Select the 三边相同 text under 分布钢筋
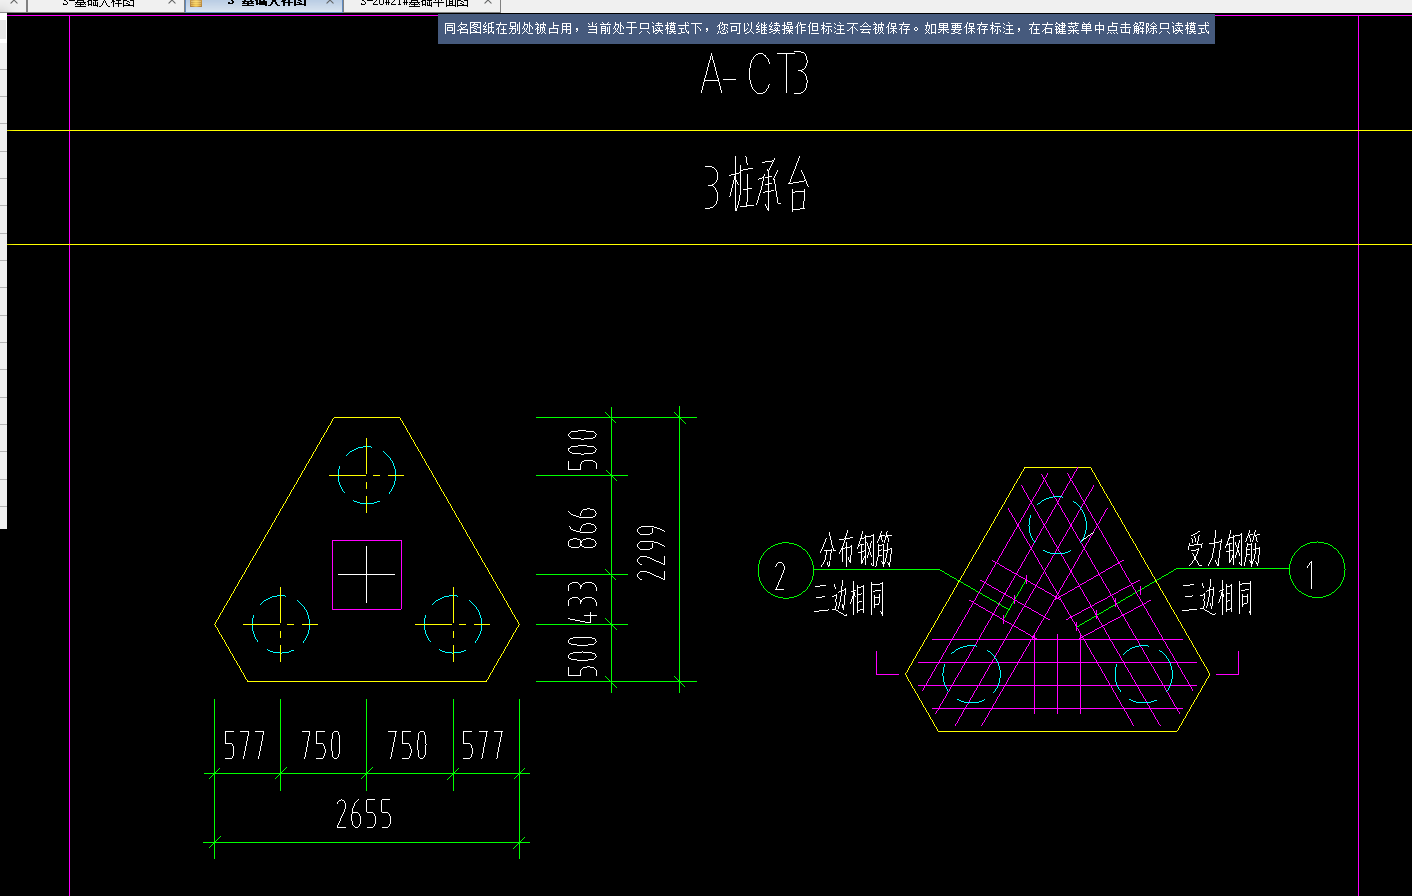 click(850, 599)
